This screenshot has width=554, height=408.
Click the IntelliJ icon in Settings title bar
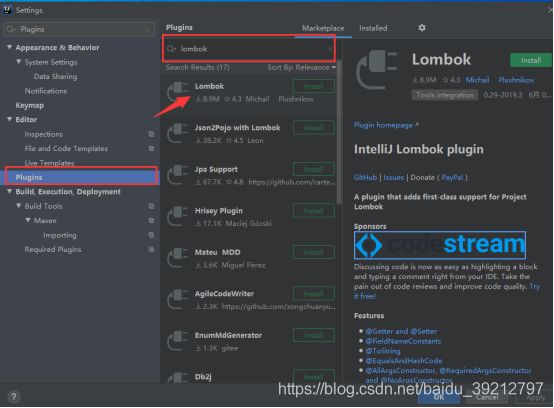(7, 10)
